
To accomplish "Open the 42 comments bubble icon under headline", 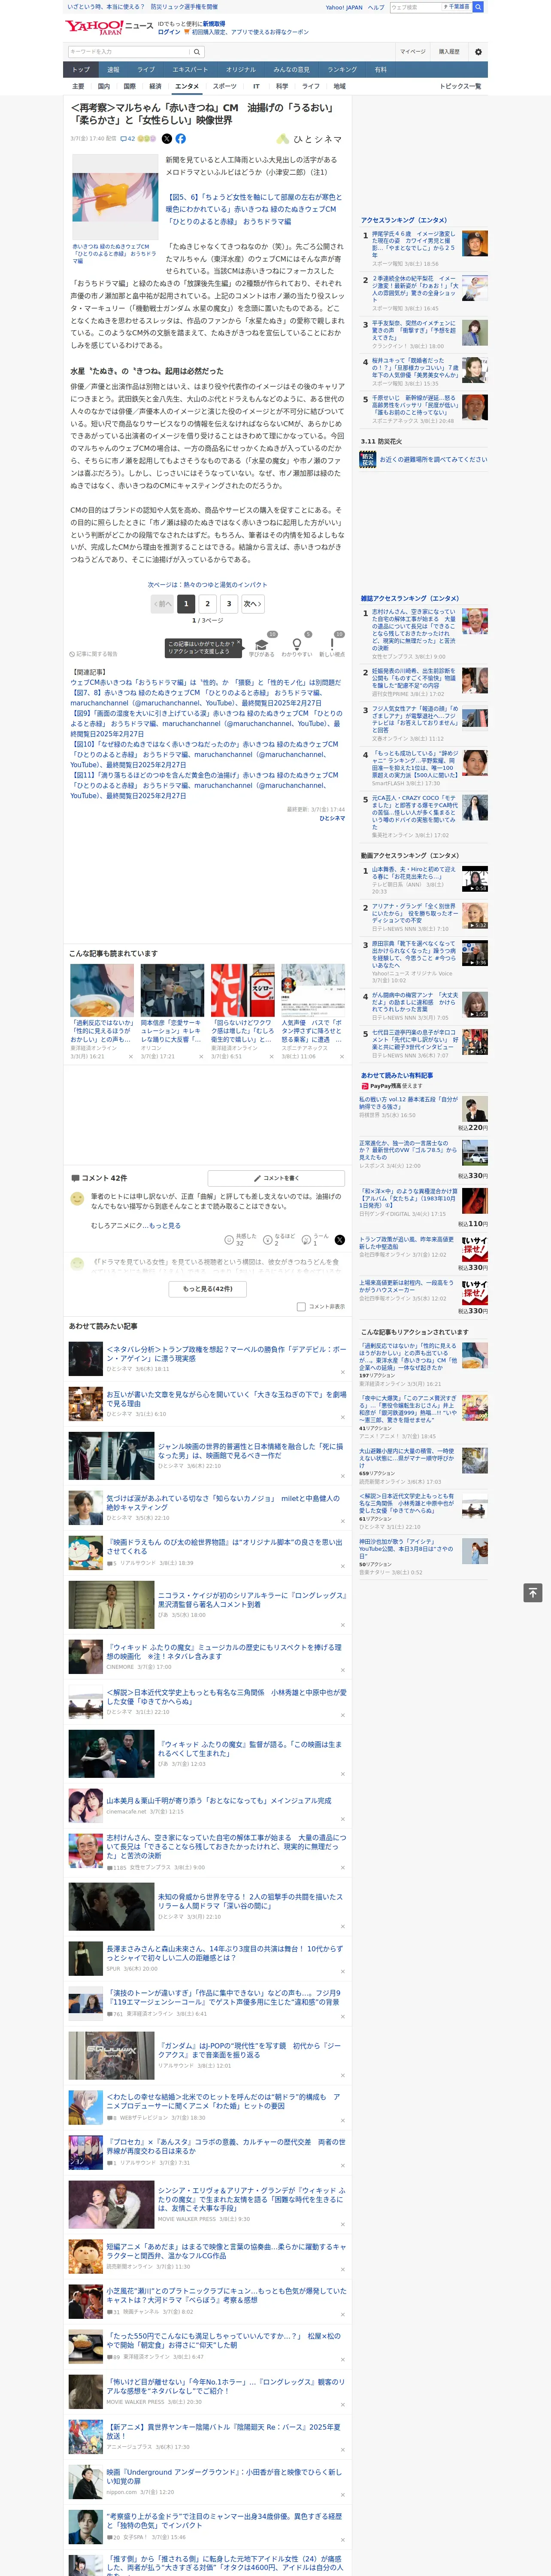I will click(127, 139).
